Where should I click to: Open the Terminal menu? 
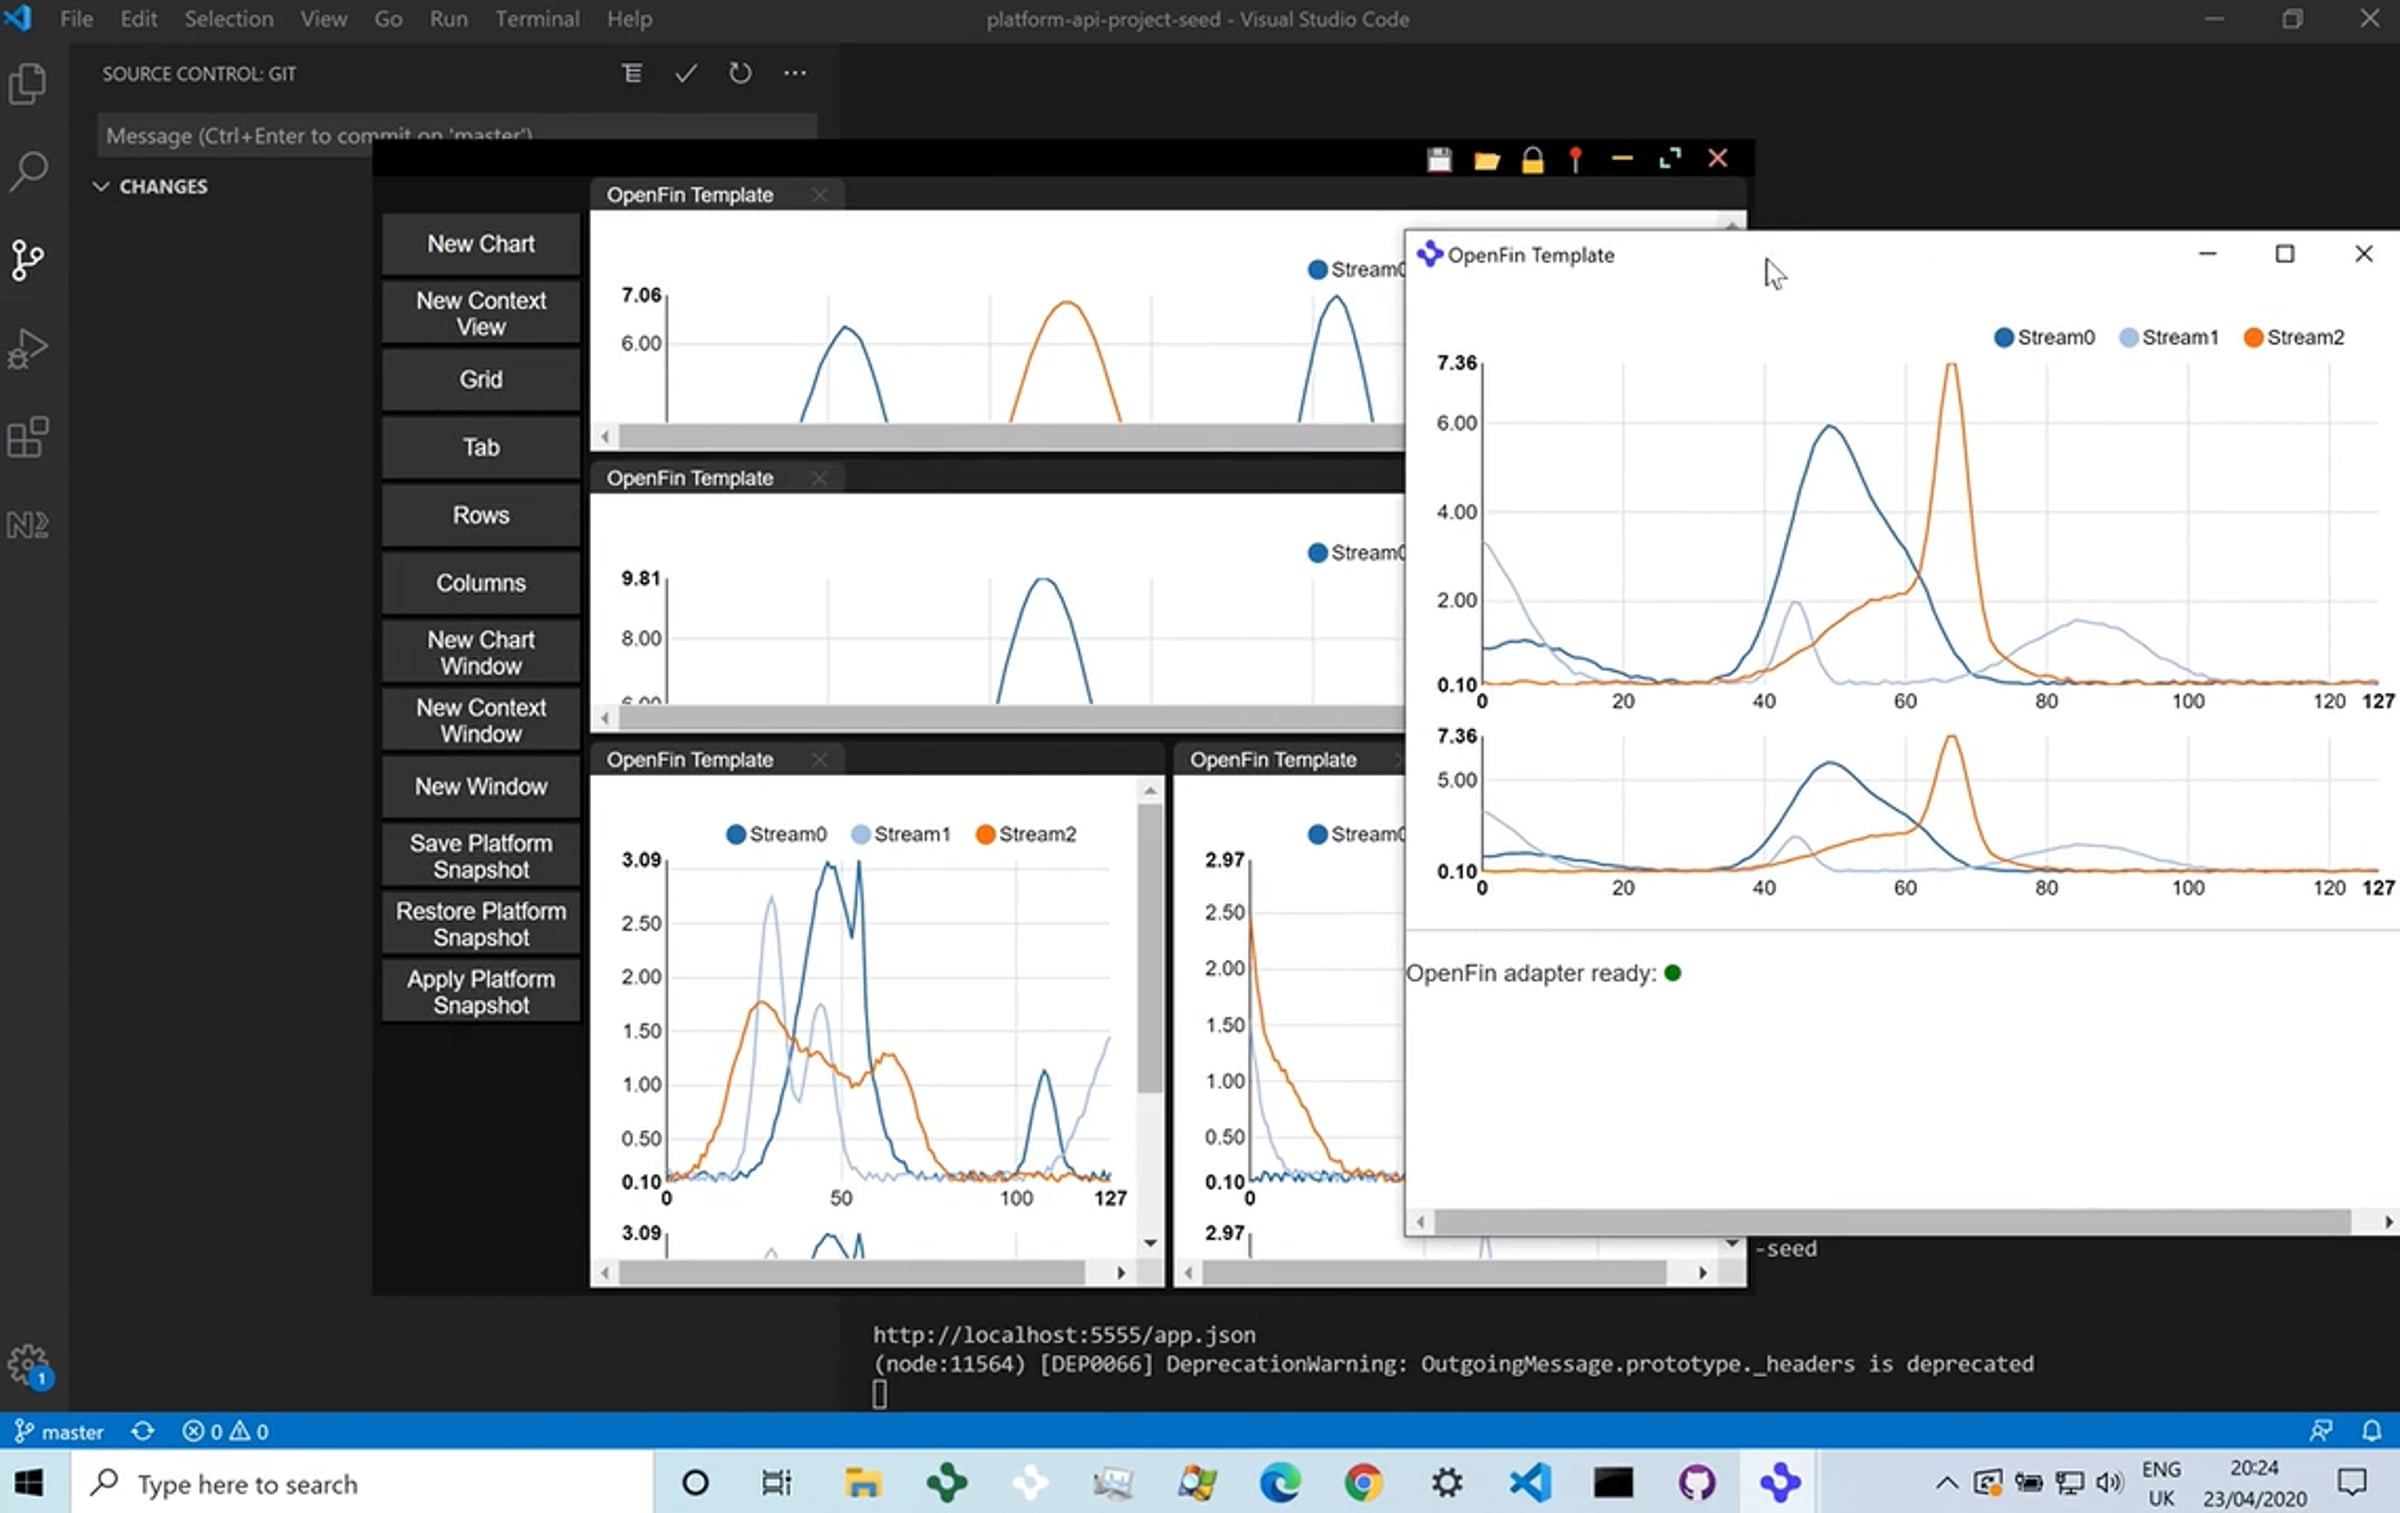[537, 19]
